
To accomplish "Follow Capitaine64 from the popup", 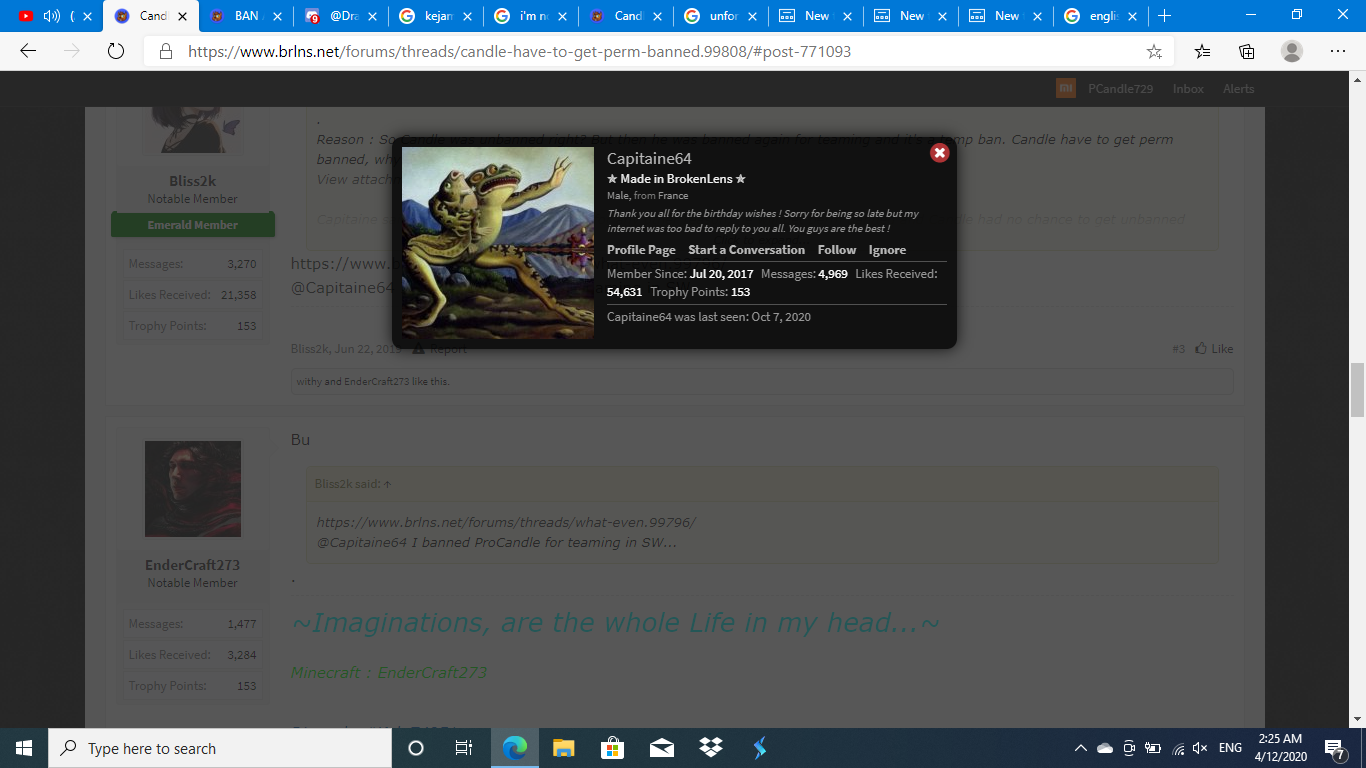I will tap(837, 250).
